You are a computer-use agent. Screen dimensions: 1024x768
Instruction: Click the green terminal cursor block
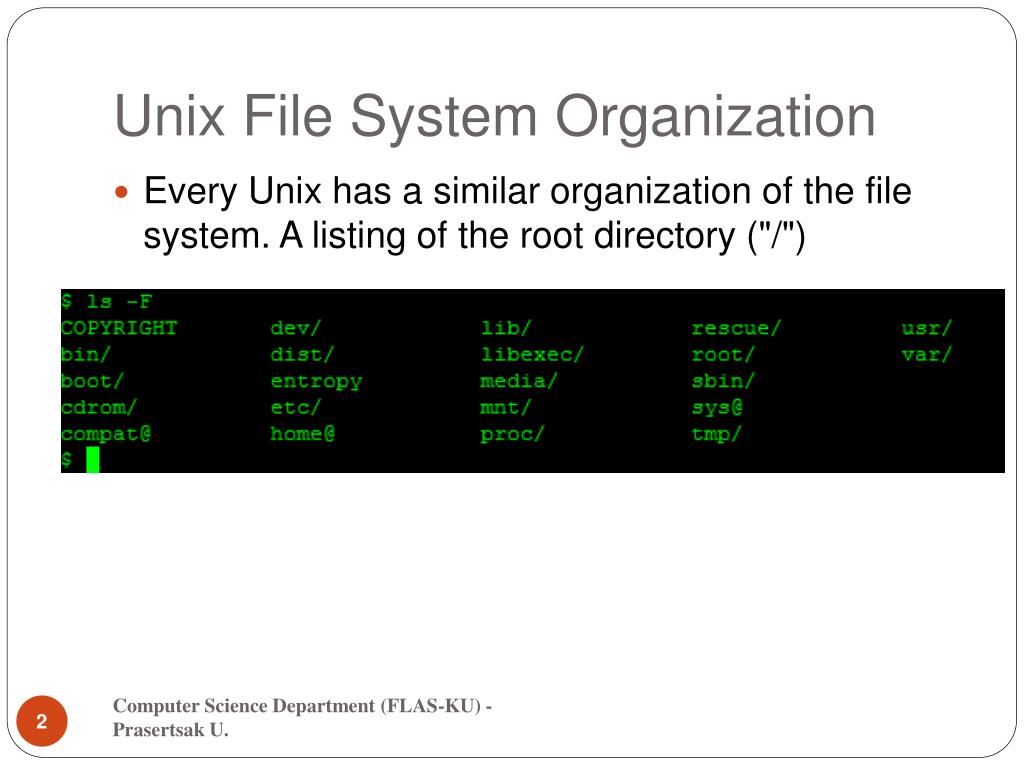92,460
